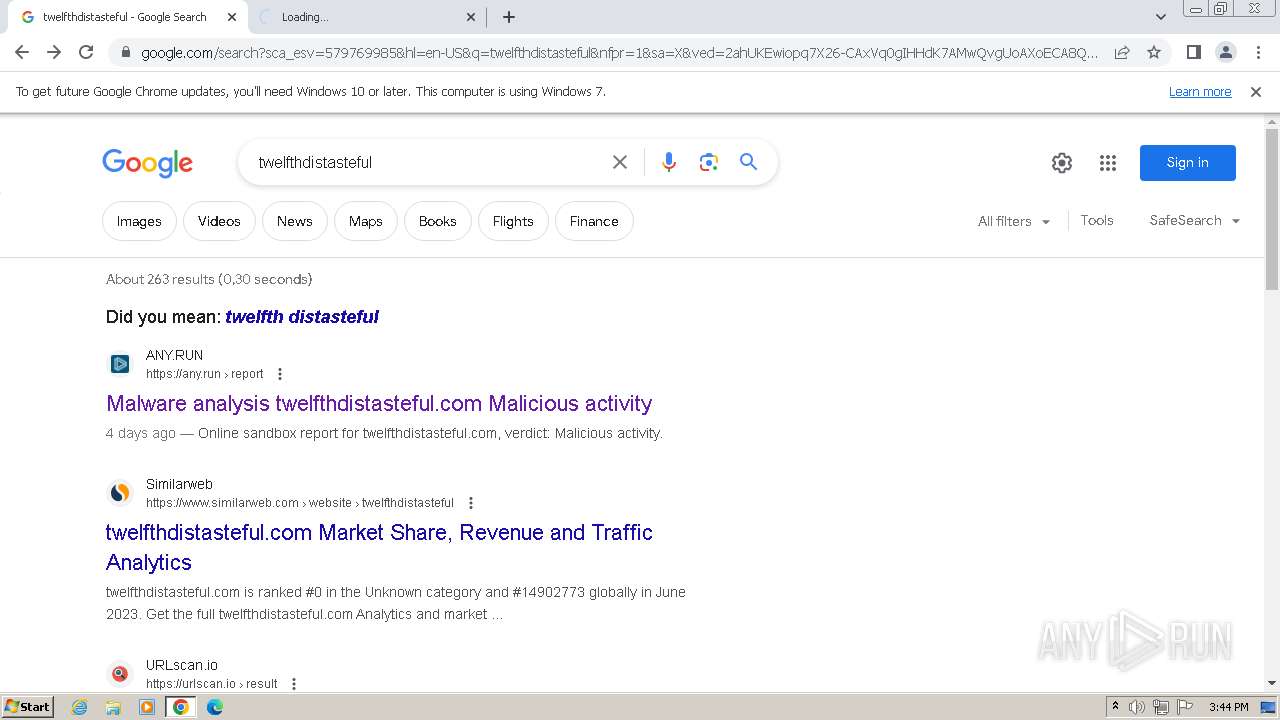The height and width of the screenshot is (720, 1280).
Task: Open Chrome three-dot menu
Action: [1257, 52]
